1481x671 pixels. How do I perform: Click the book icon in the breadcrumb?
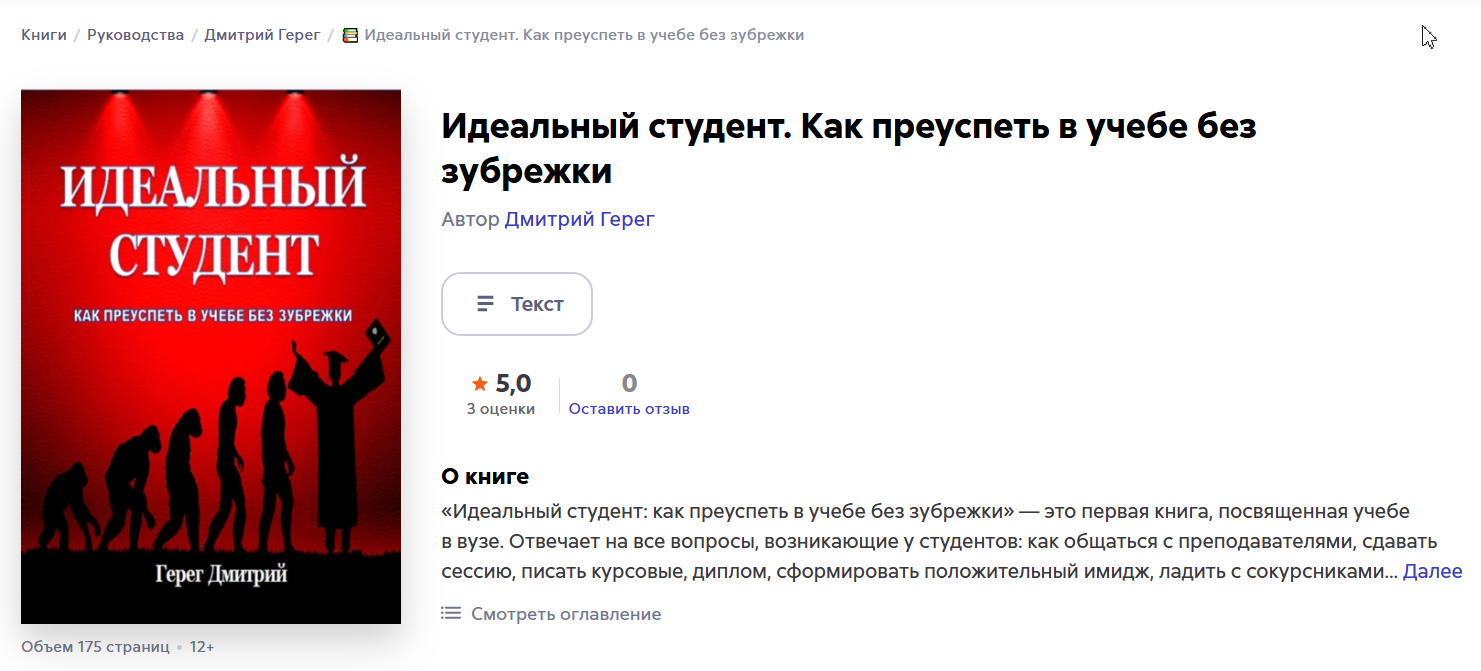(350, 34)
